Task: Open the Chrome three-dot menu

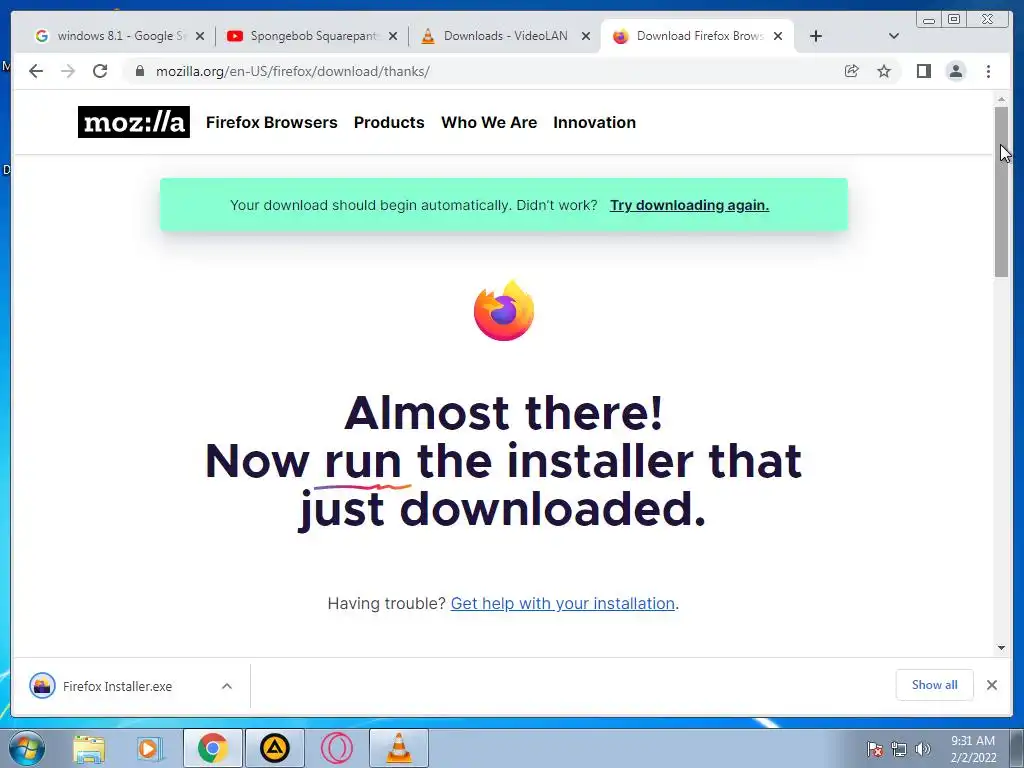Action: [x=988, y=71]
